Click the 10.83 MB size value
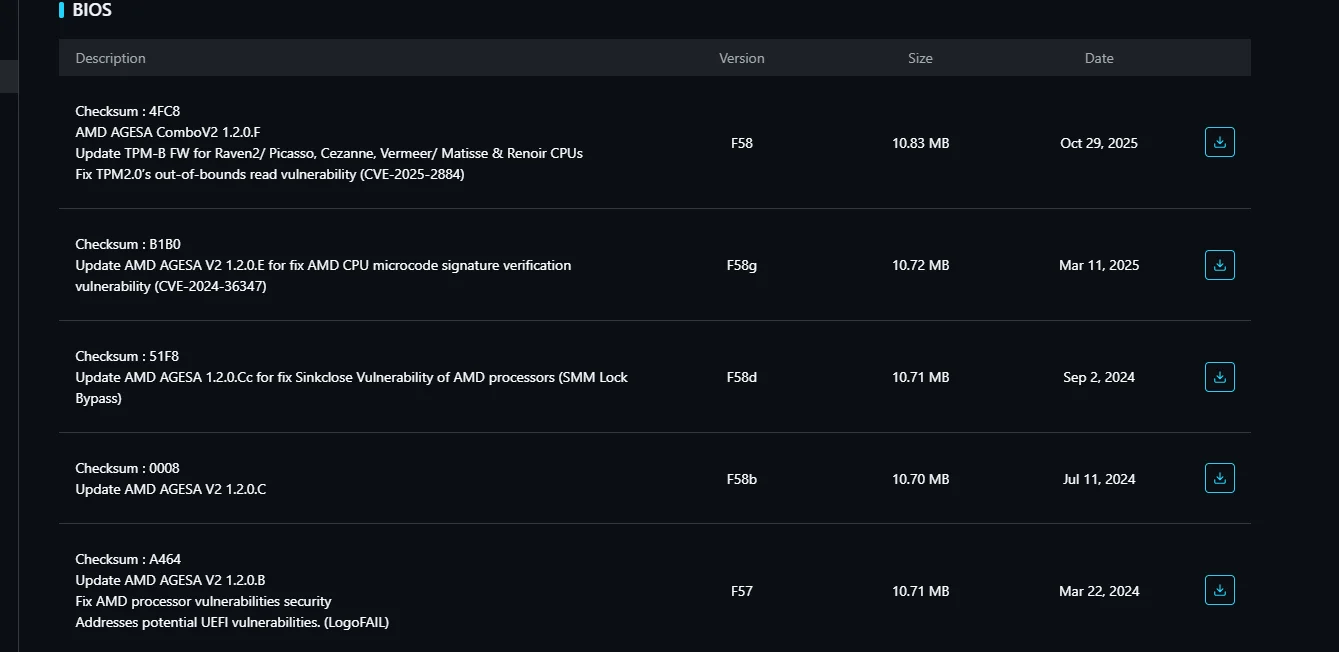The width and height of the screenshot is (1339, 652). (920, 143)
